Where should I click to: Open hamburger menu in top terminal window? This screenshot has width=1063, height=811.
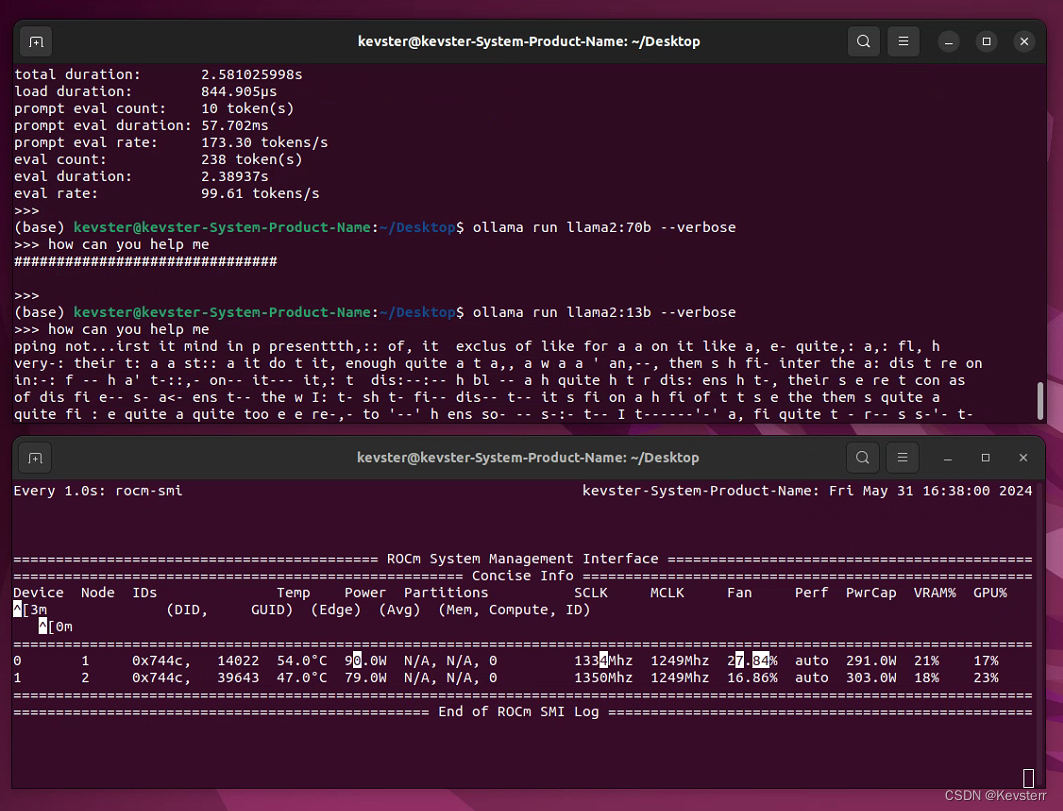[x=903, y=41]
